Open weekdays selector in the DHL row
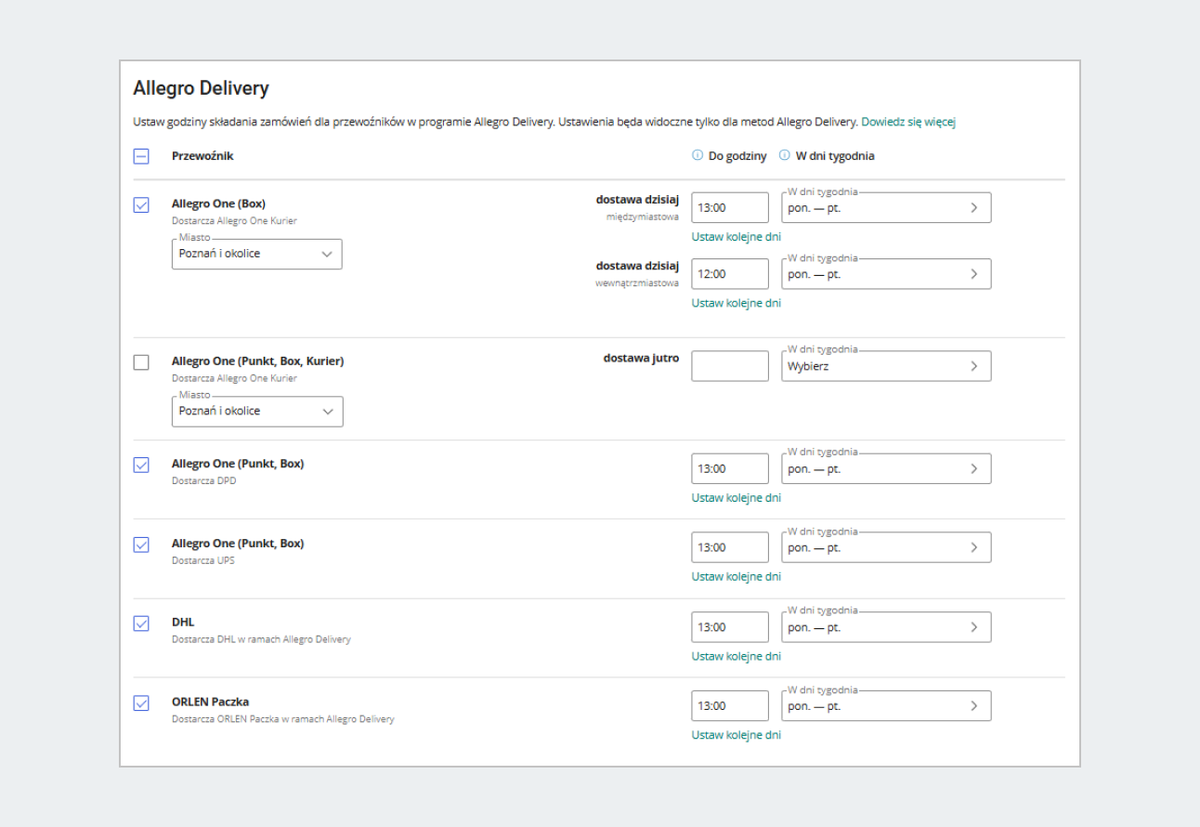The image size is (1200, 827). (x=886, y=627)
